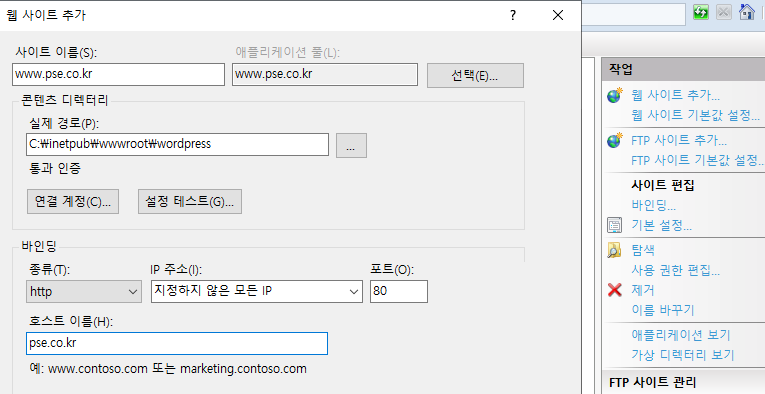Click 기본 설정... link
The height and width of the screenshot is (394, 765).
tap(661, 225)
